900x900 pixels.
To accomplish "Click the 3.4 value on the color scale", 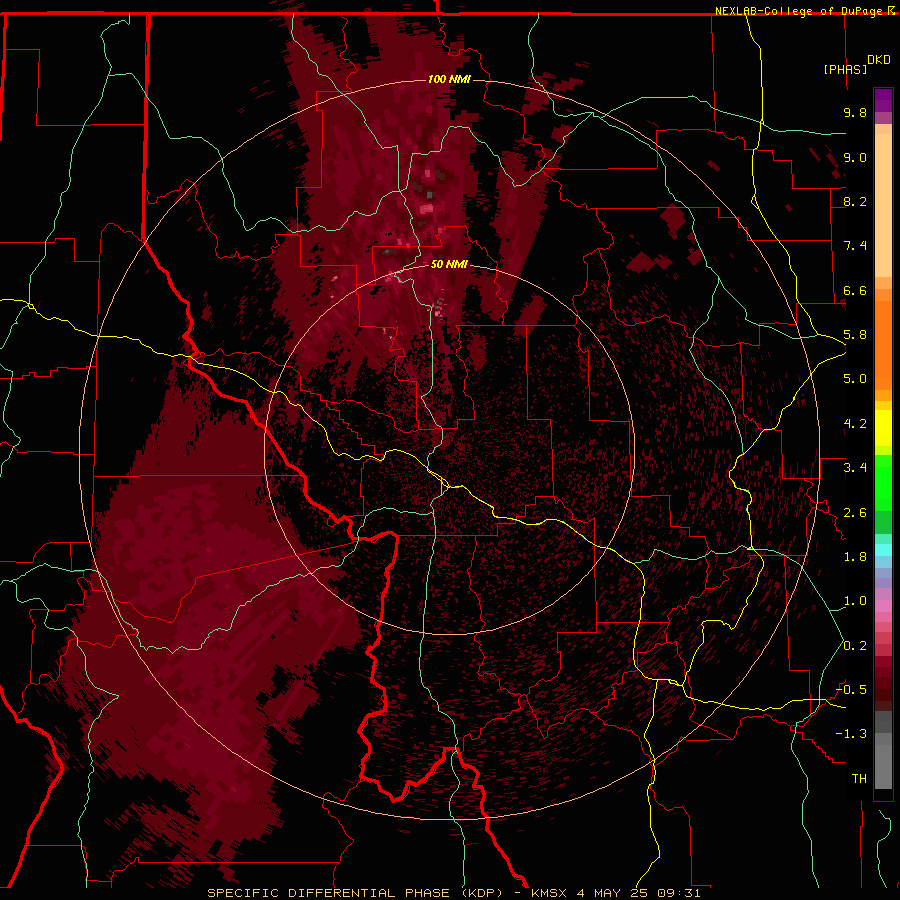I will 855,468.
